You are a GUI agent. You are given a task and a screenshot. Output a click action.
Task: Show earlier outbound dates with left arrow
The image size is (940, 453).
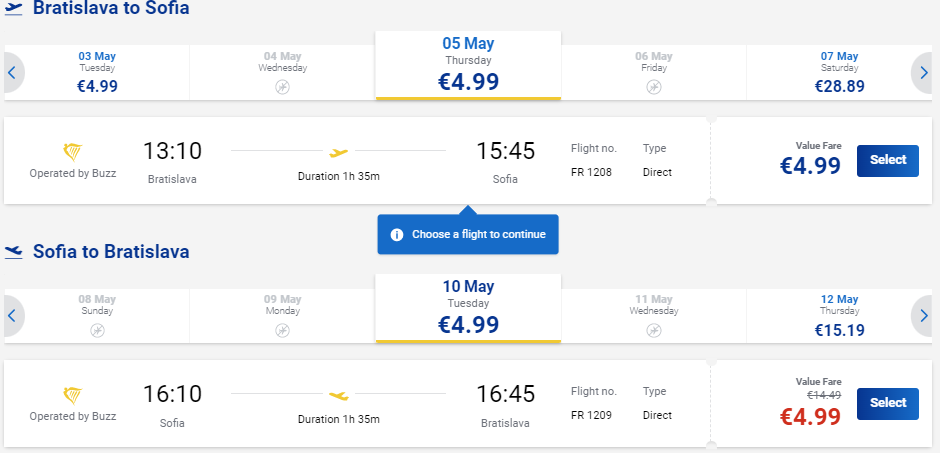pyautogui.click(x=12, y=73)
